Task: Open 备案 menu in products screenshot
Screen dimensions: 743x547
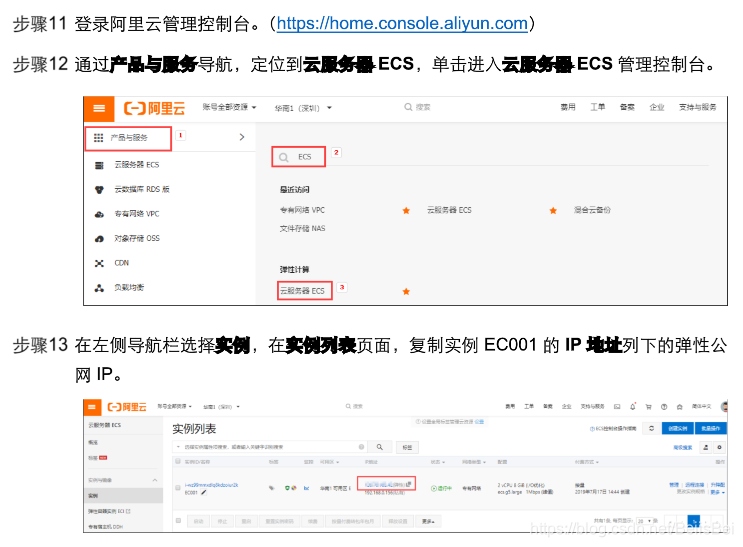Action: (627, 107)
